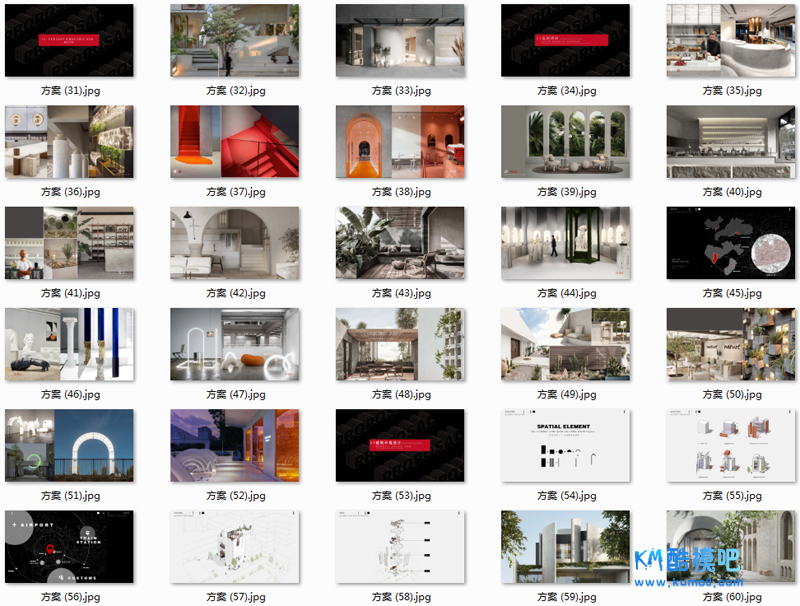Screen dimensions: 800x606
Task: Select the file label 方案 (53).jpg
Action: [x=401, y=495]
